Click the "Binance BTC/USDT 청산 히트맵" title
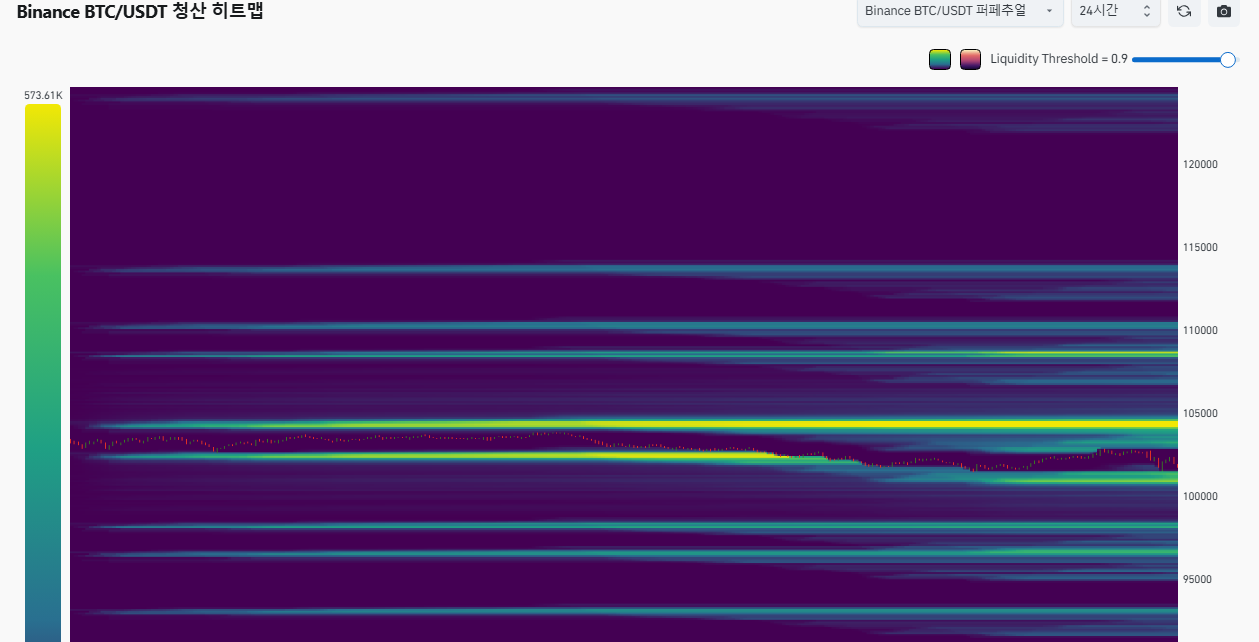Image resolution: width=1259 pixels, height=642 pixels. (x=141, y=11)
